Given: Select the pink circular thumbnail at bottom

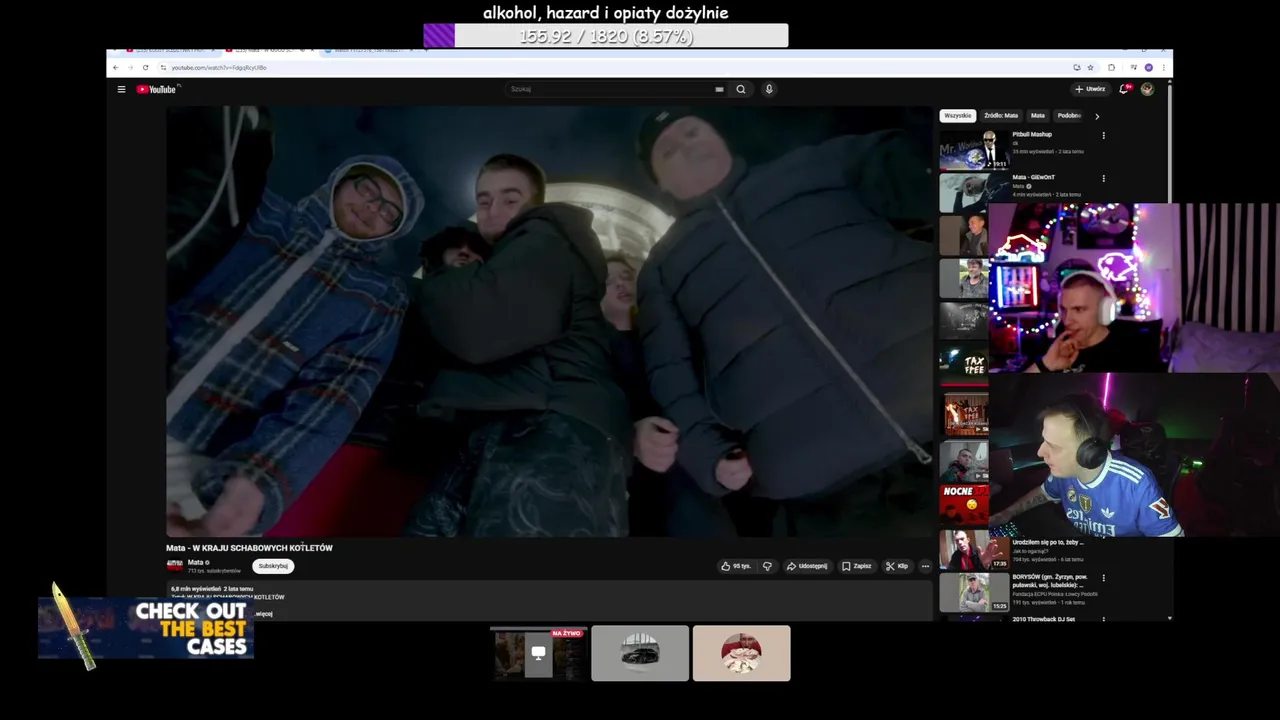Looking at the screenshot, I should pos(741,653).
